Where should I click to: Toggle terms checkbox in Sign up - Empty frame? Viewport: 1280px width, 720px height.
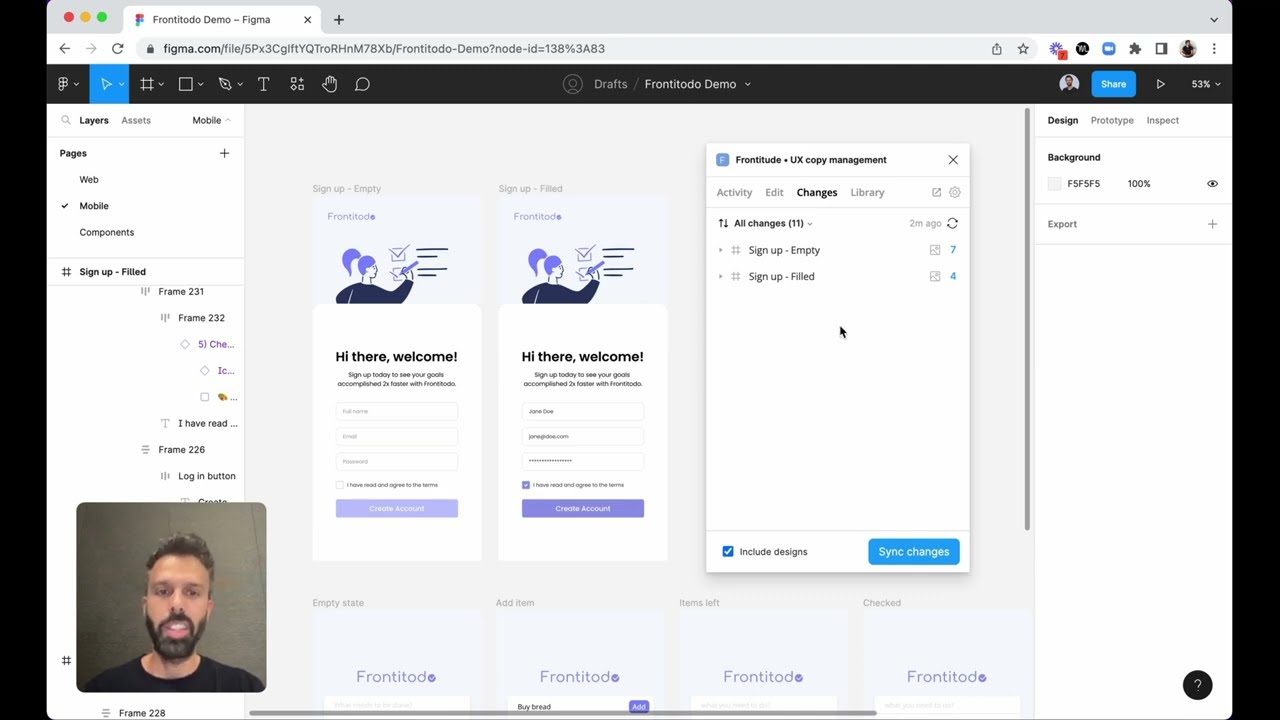pyautogui.click(x=340, y=485)
